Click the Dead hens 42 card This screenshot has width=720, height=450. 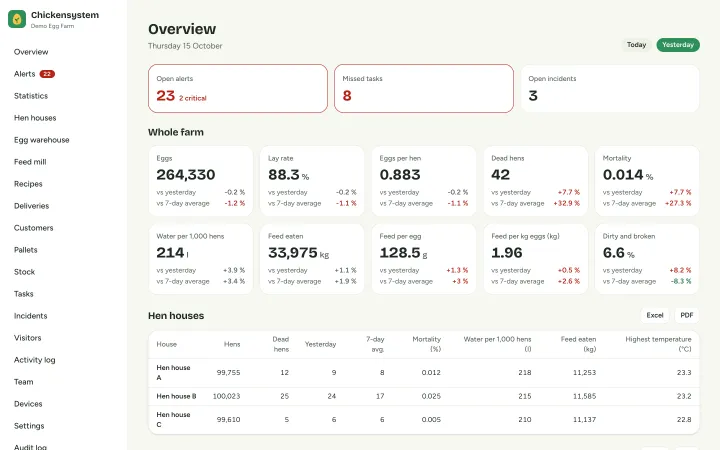(535, 181)
